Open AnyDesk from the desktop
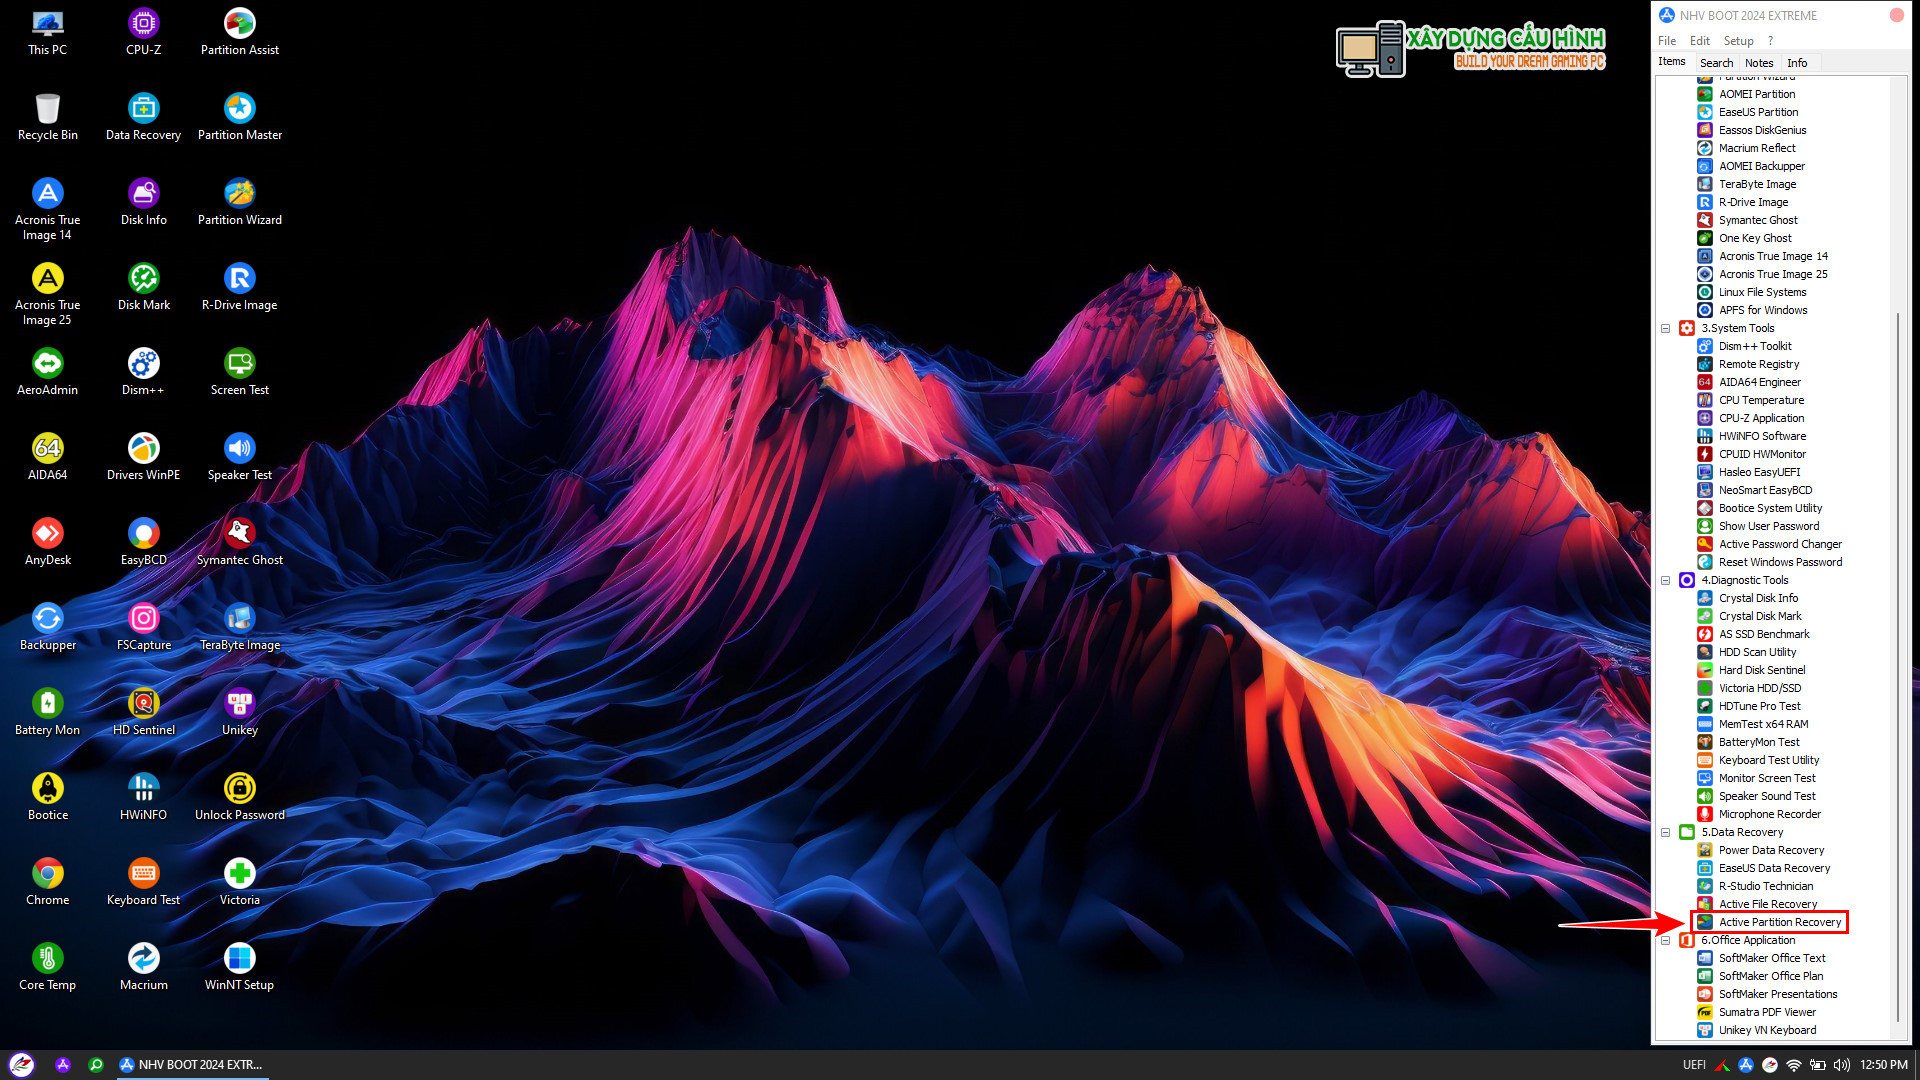Viewport: 1920px width, 1080px height. click(47, 542)
